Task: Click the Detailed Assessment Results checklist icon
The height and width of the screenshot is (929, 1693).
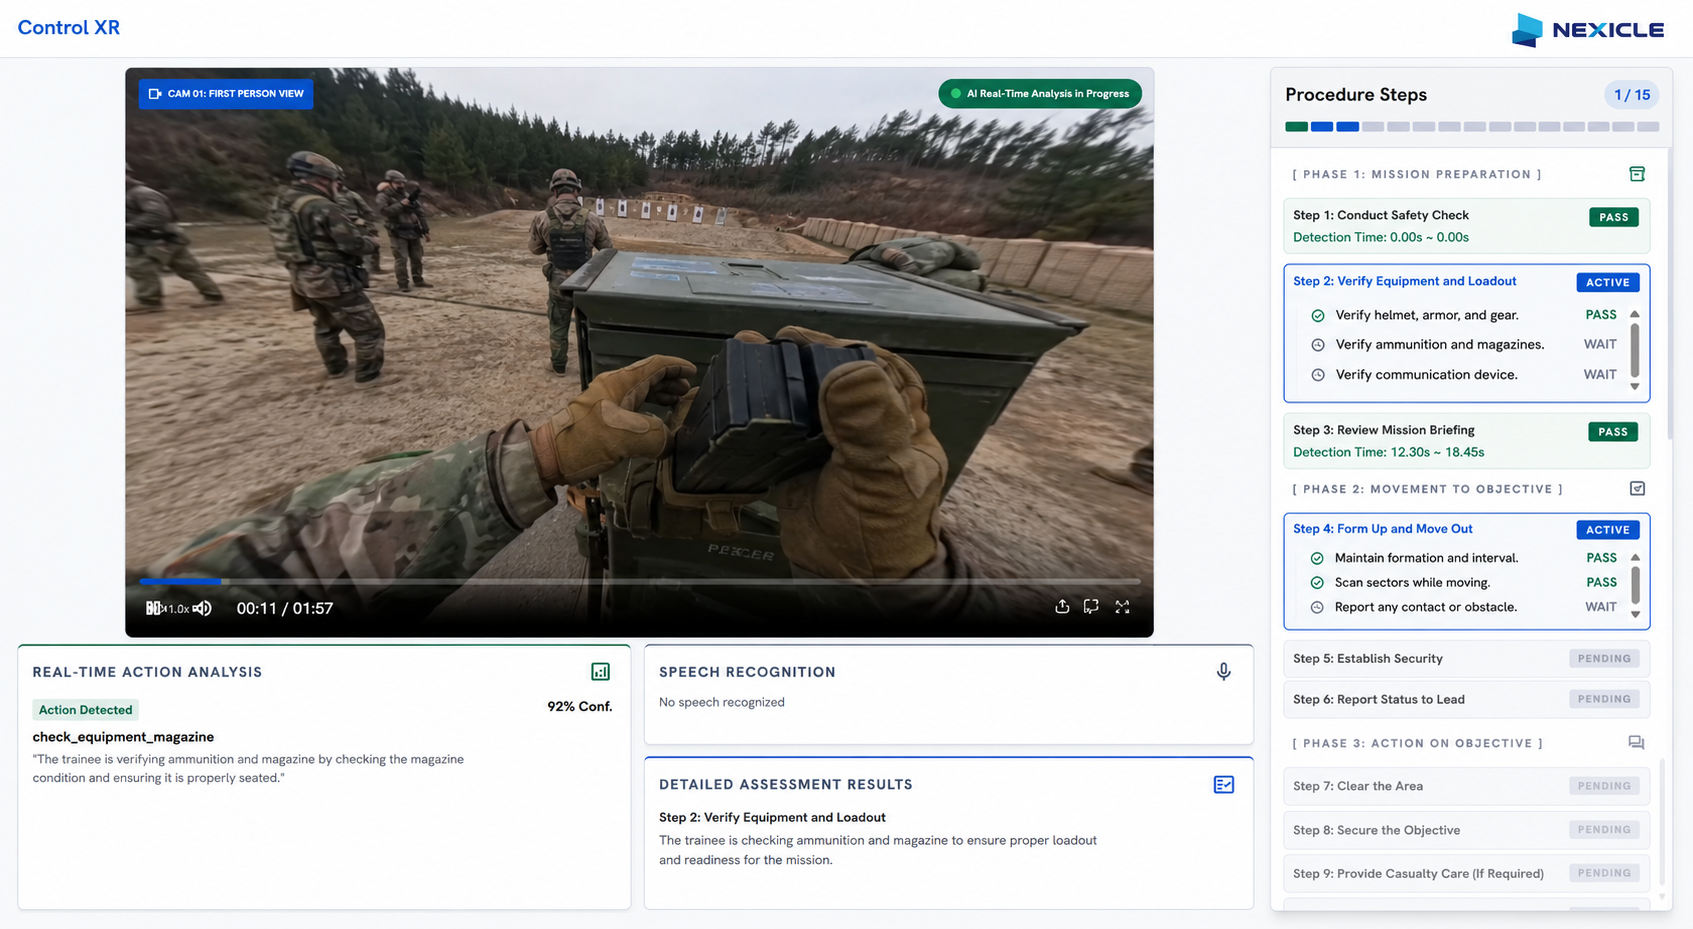Action: click(x=1223, y=785)
